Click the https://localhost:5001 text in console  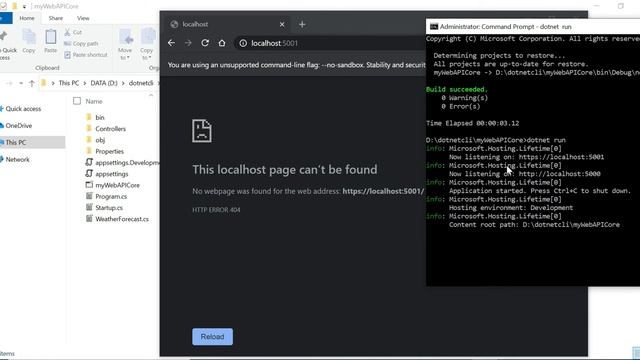tap(561, 157)
